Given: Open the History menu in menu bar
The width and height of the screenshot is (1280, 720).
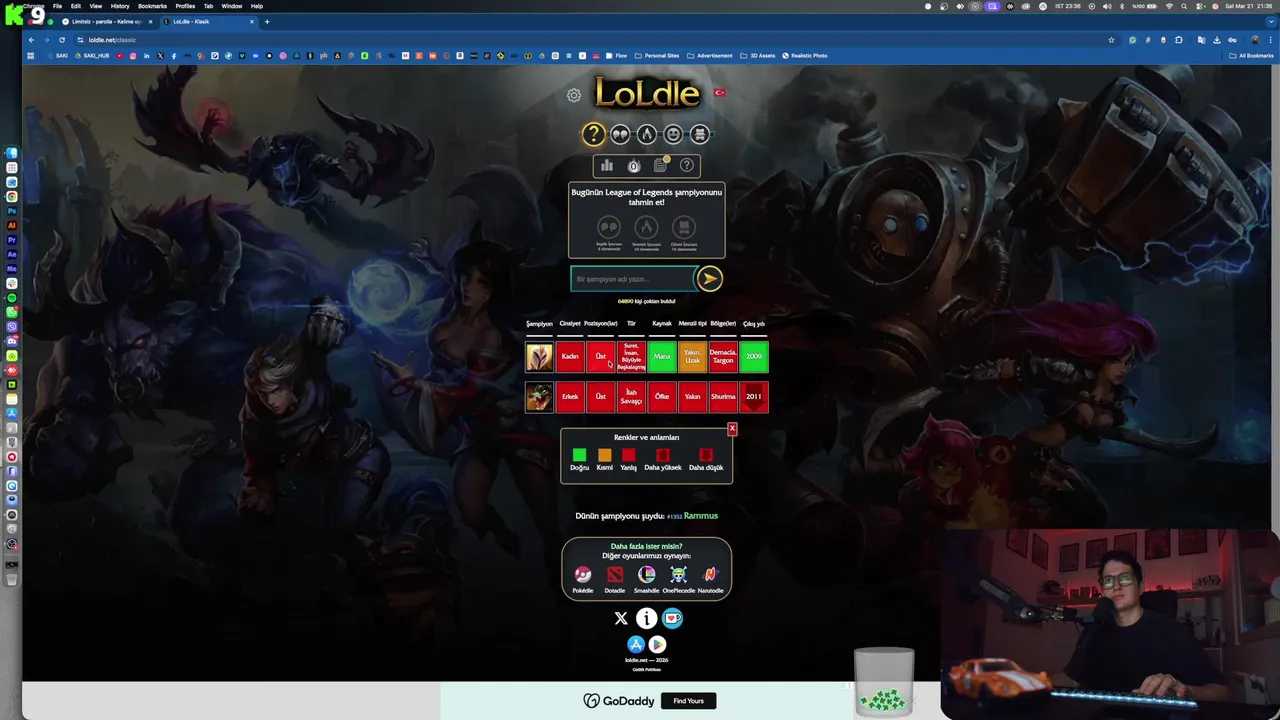Looking at the screenshot, I should coord(120,6).
